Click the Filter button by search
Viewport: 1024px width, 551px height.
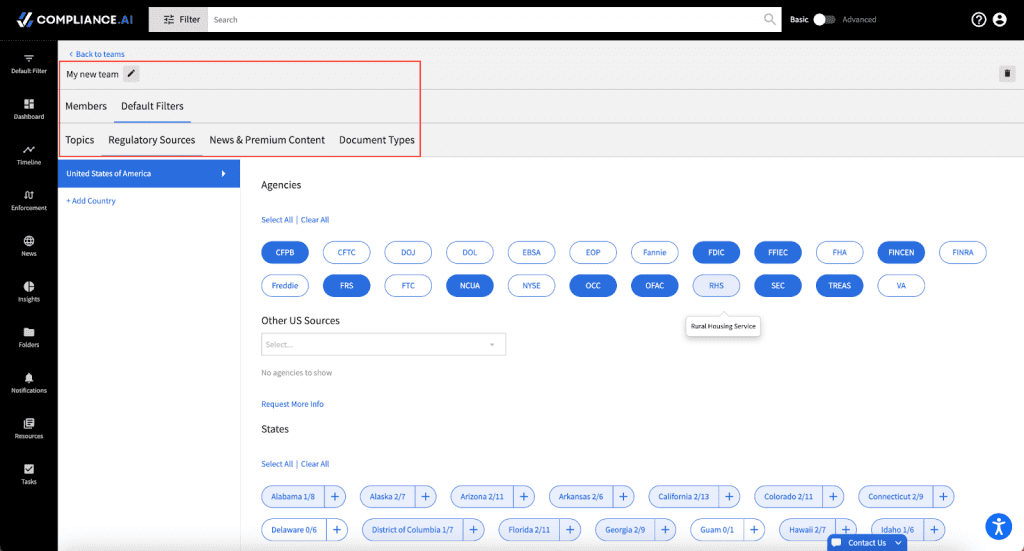click(178, 20)
